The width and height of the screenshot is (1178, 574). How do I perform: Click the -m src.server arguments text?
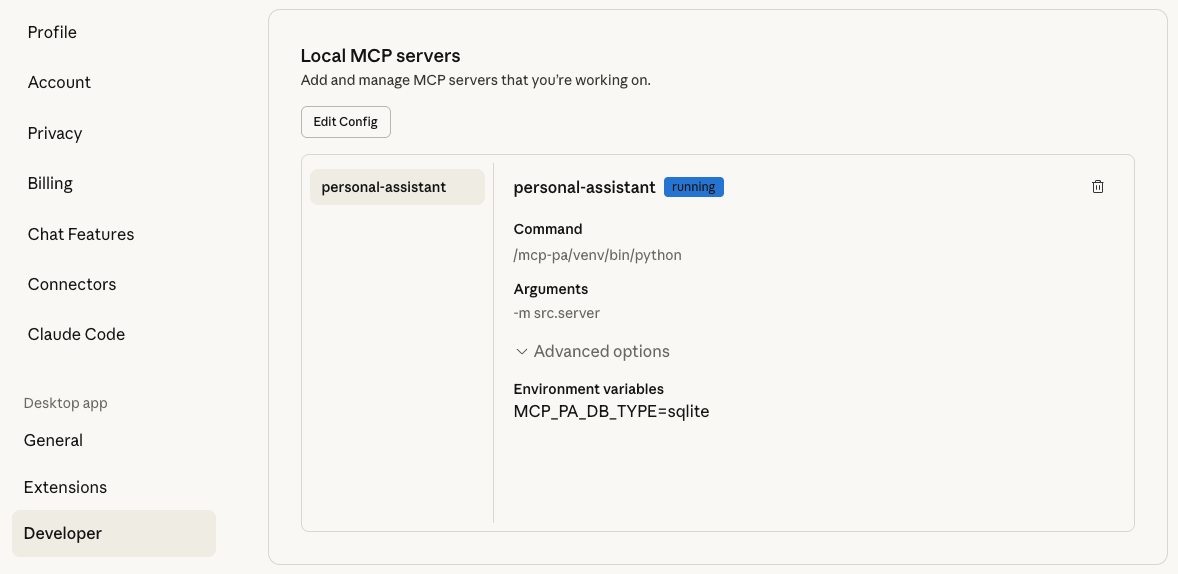[x=556, y=313]
